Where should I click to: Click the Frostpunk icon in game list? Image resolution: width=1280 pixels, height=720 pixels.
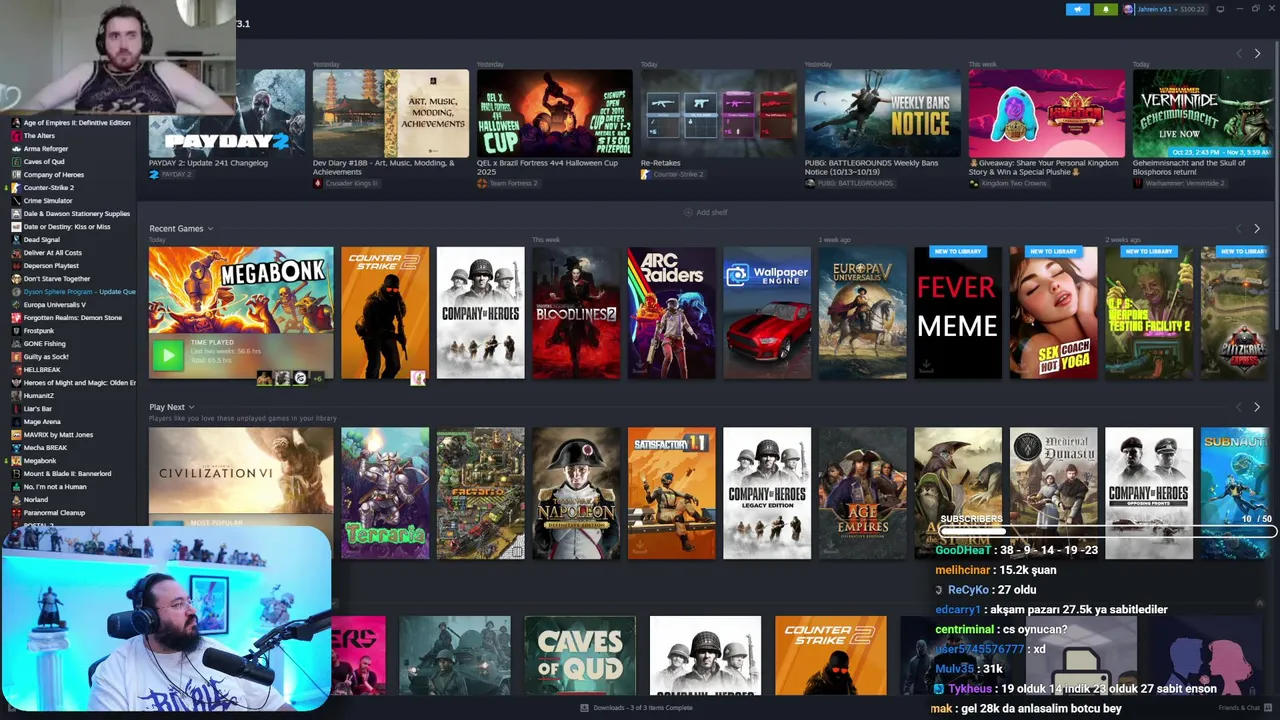tap(16, 331)
